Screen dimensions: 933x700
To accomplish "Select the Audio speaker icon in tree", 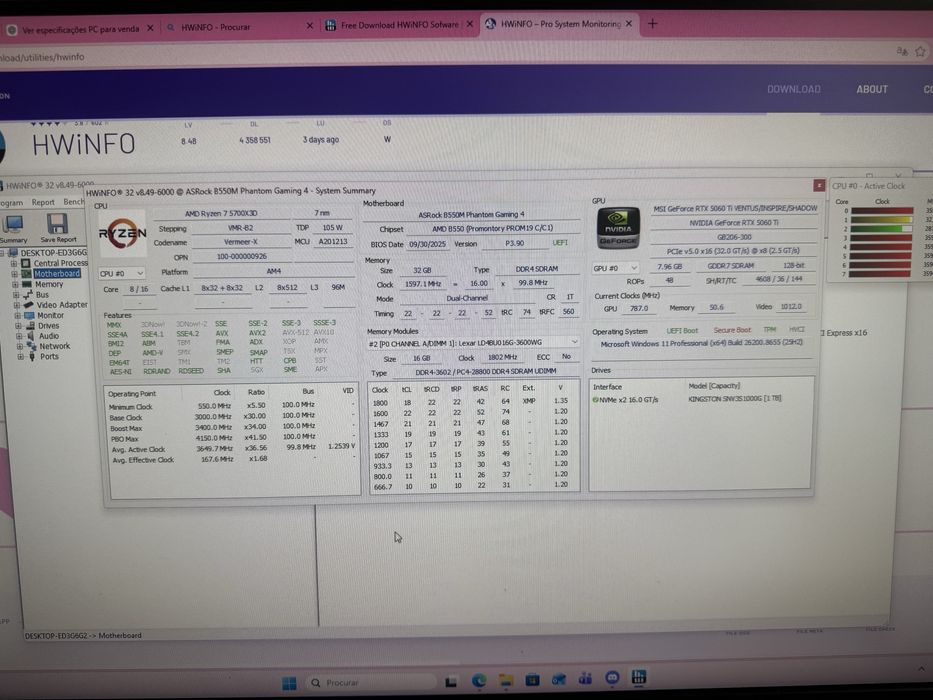I will coord(30,336).
